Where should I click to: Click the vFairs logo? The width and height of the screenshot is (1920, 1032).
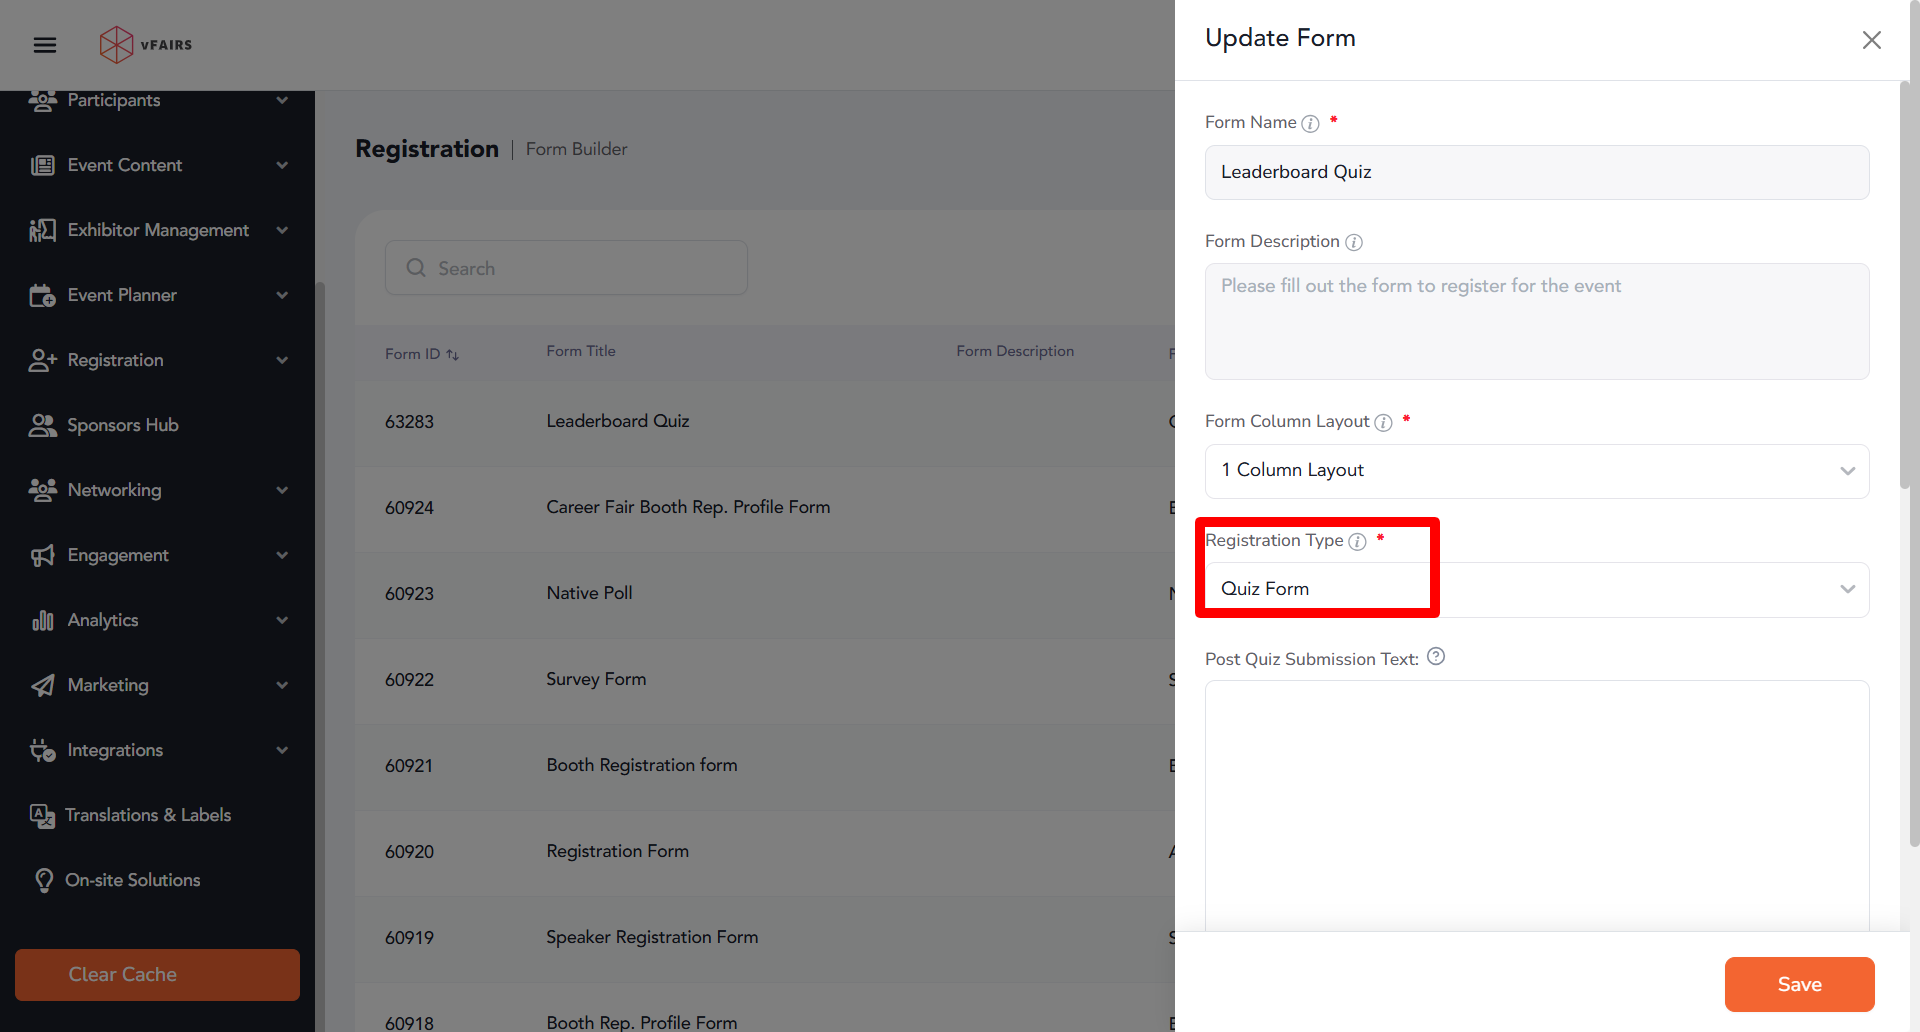[146, 45]
